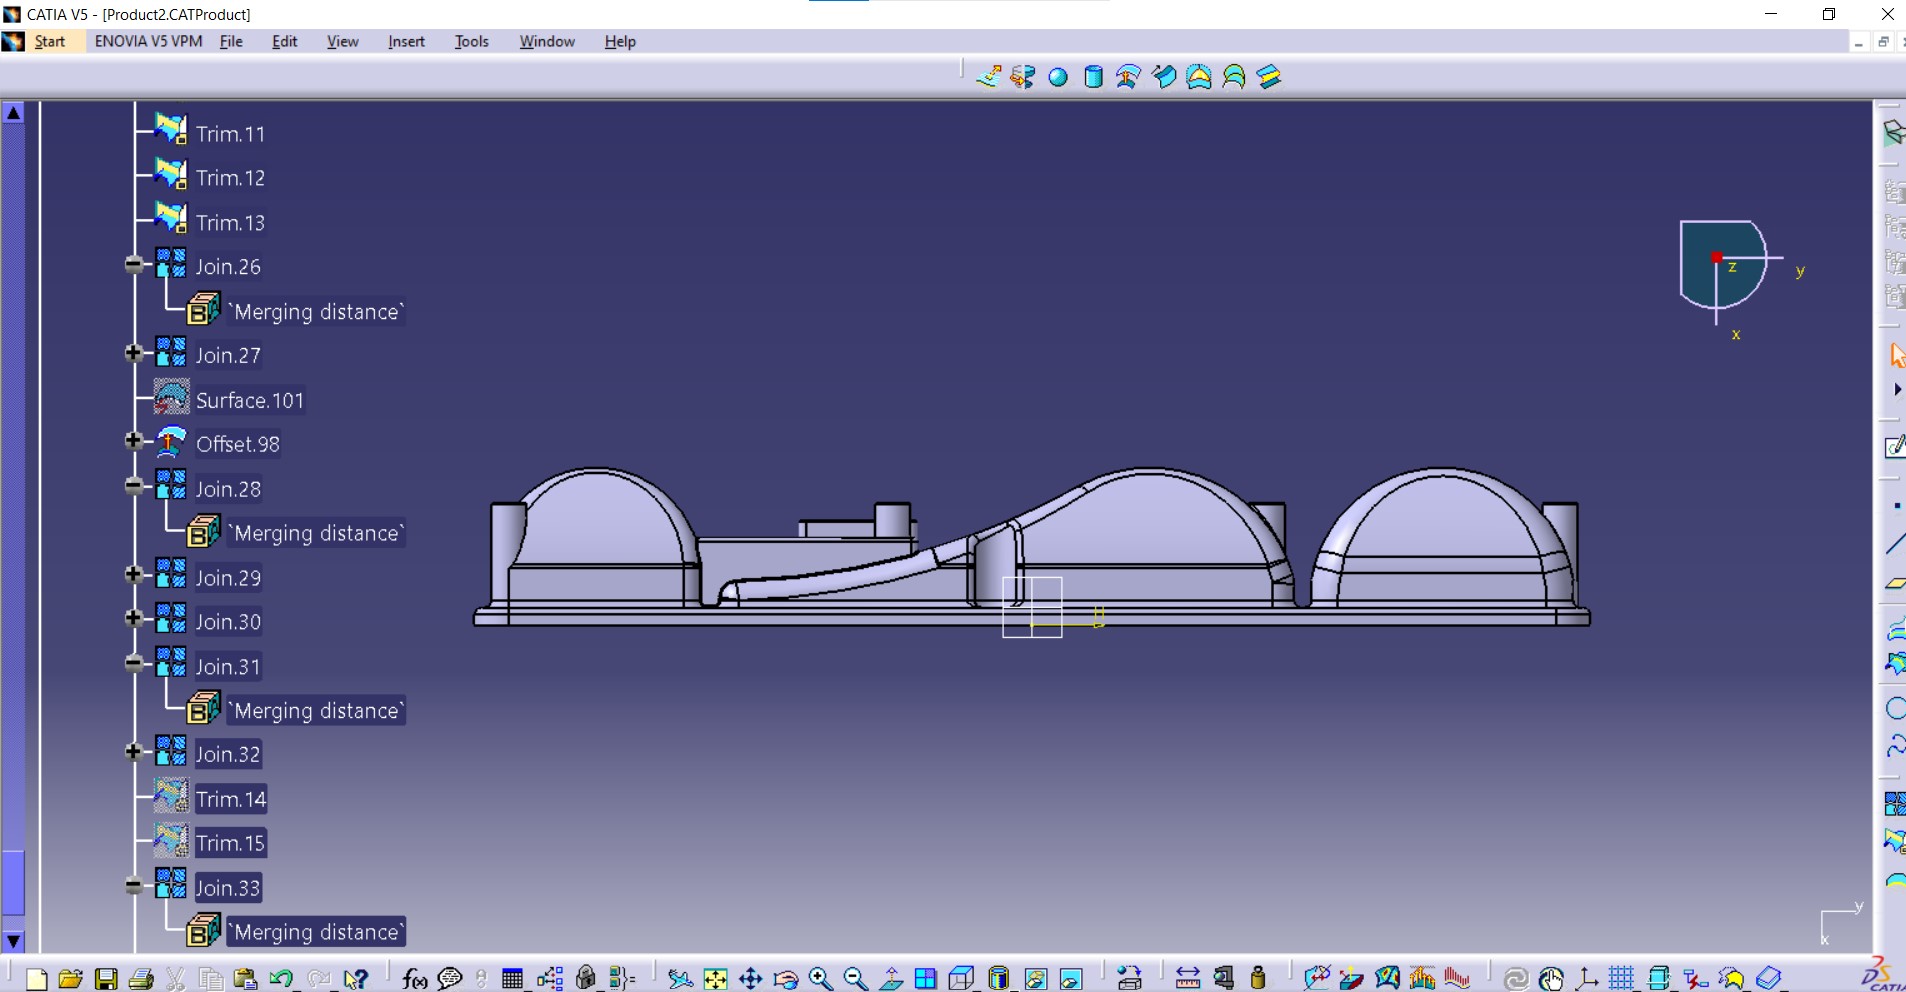Click the Open file icon
The width and height of the screenshot is (1906, 992).
[70, 978]
